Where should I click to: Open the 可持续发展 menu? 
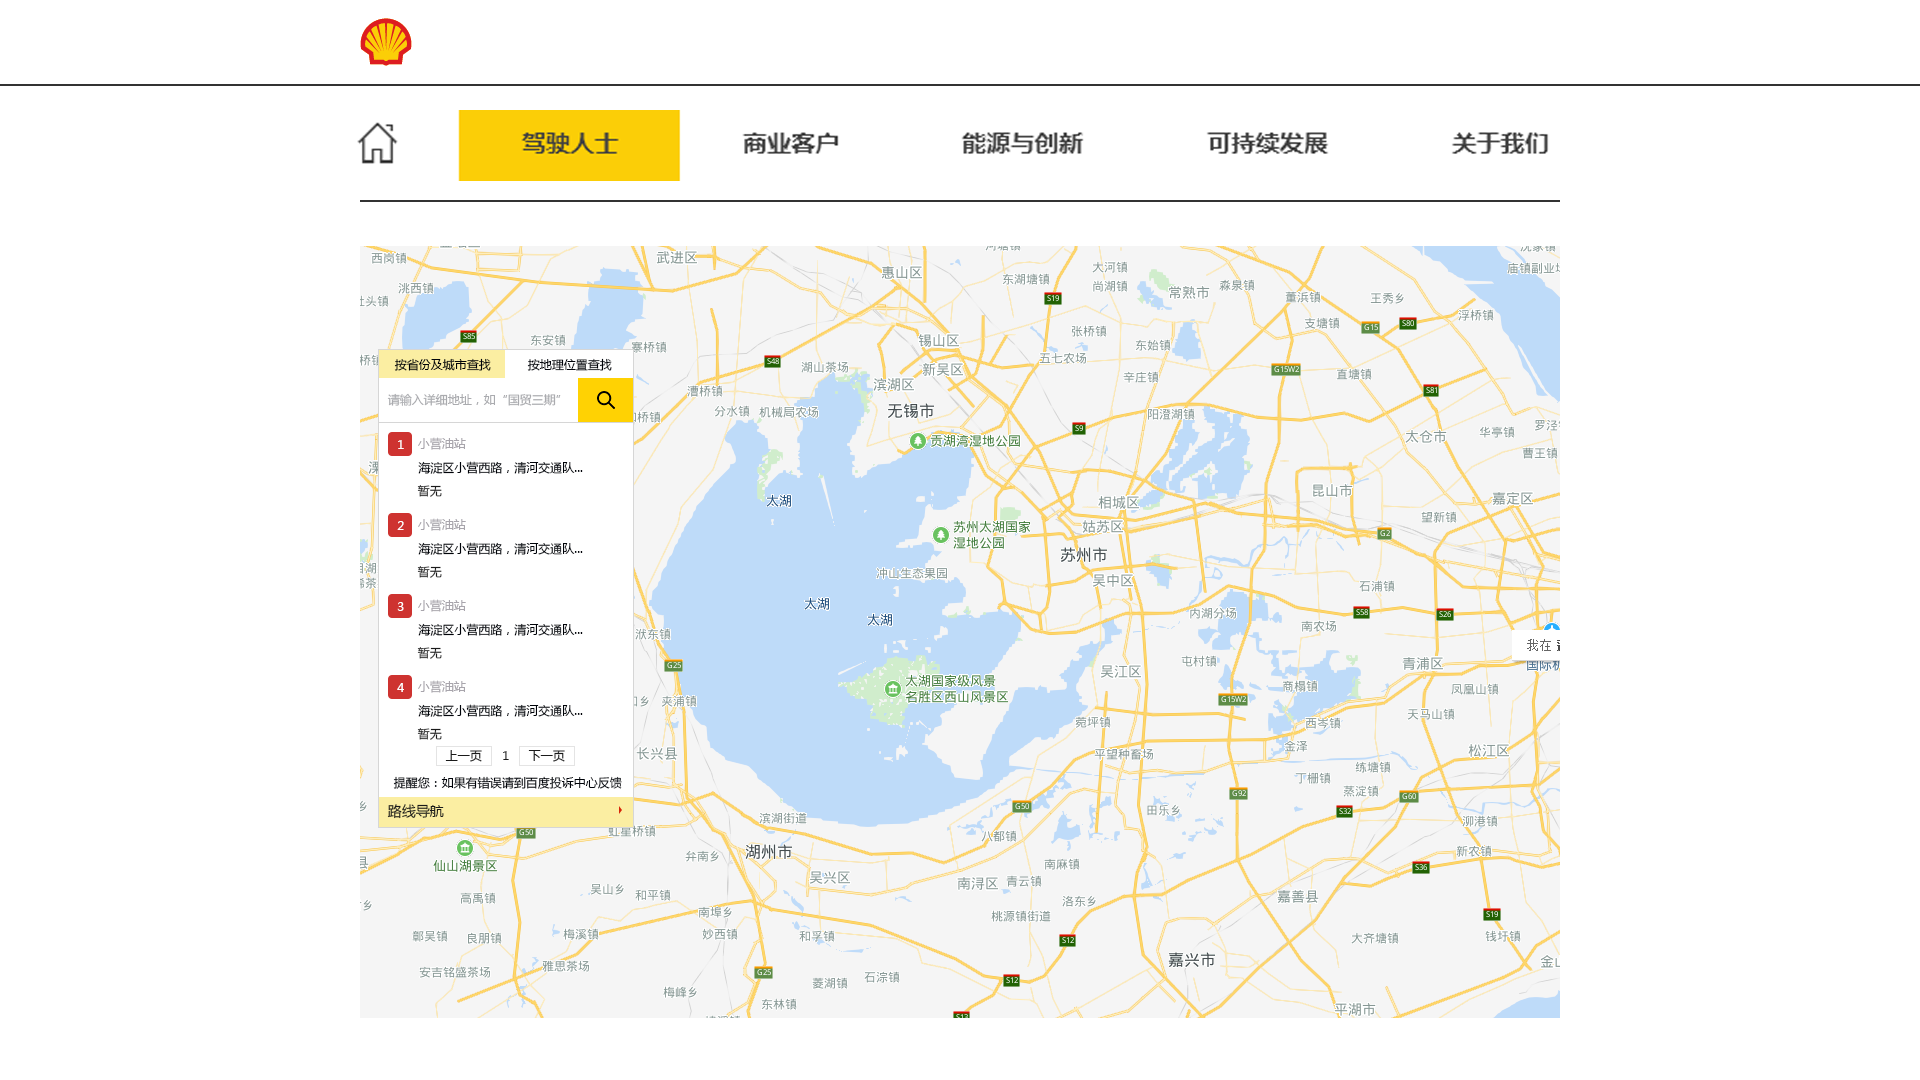point(1267,144)
